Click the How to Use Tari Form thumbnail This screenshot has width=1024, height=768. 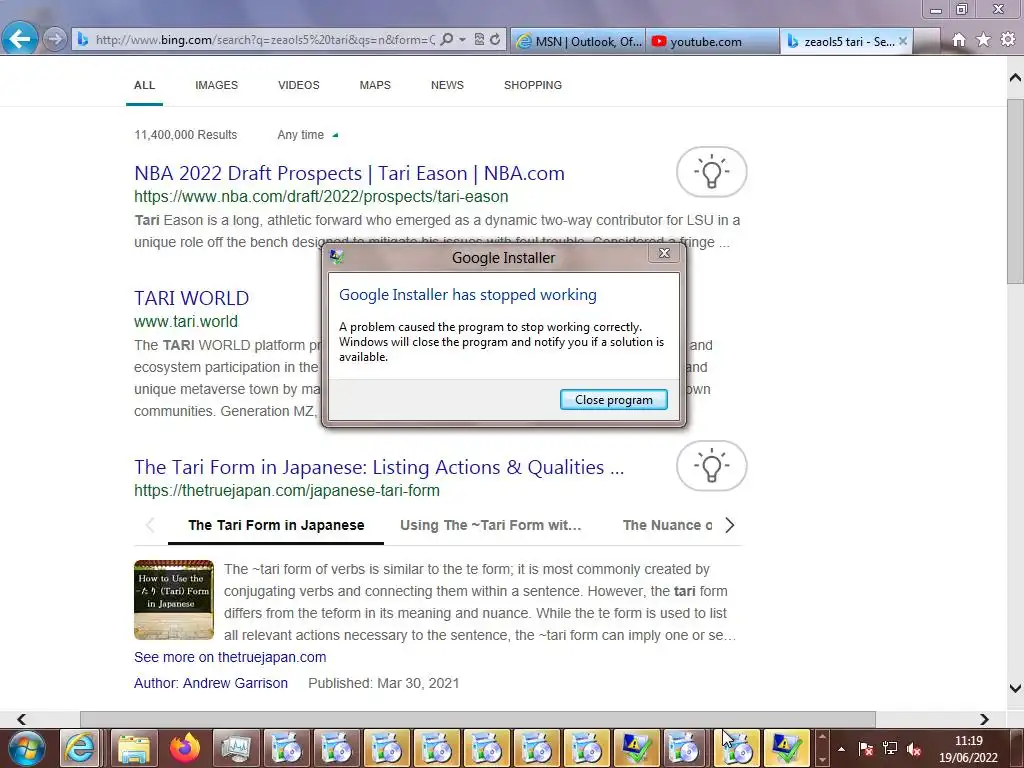(174, 600)
